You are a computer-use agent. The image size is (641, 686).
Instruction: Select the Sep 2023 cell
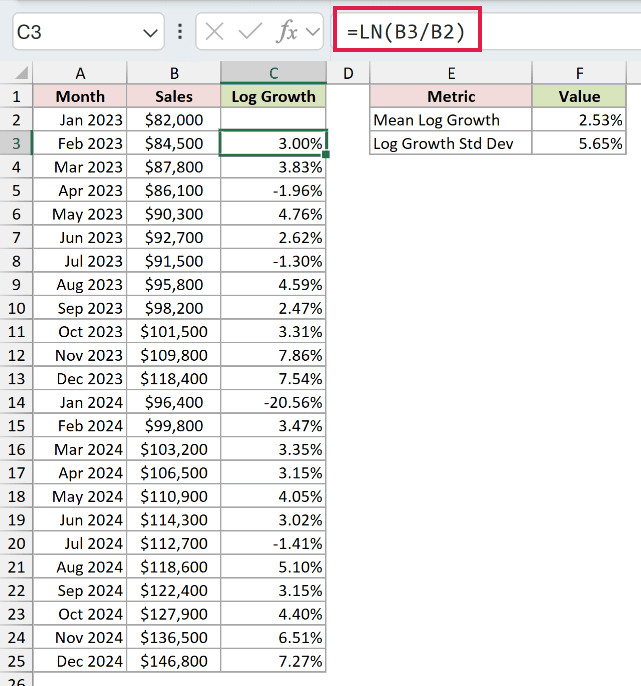click(80, 308)
